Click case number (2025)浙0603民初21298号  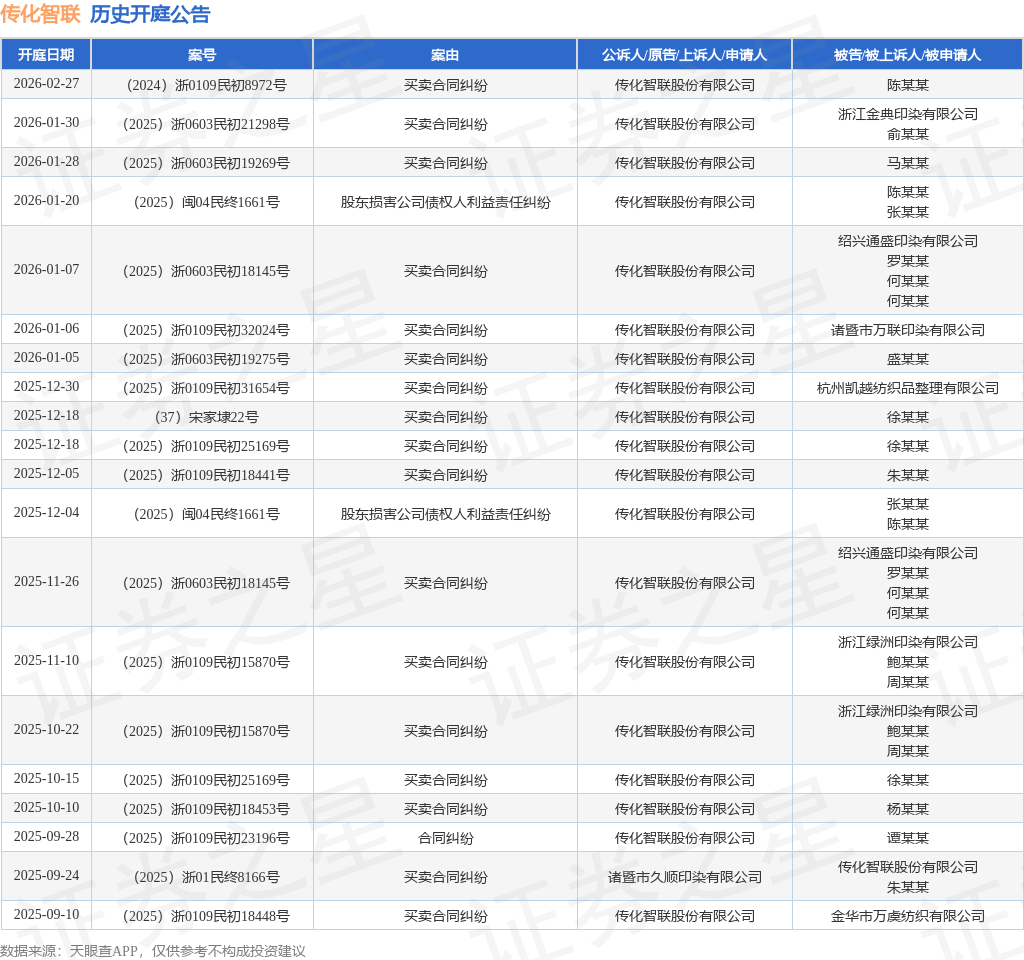pos(206,124)
